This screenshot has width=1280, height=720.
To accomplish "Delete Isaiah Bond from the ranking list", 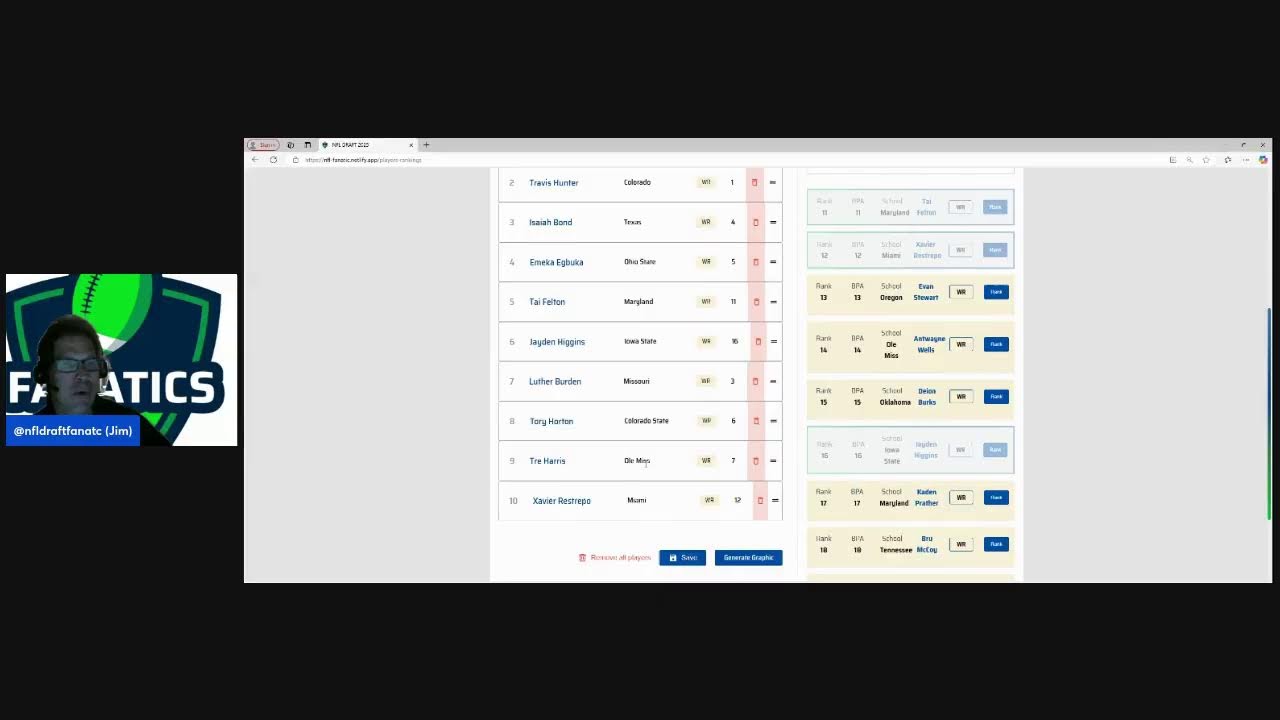I will 755,222.
